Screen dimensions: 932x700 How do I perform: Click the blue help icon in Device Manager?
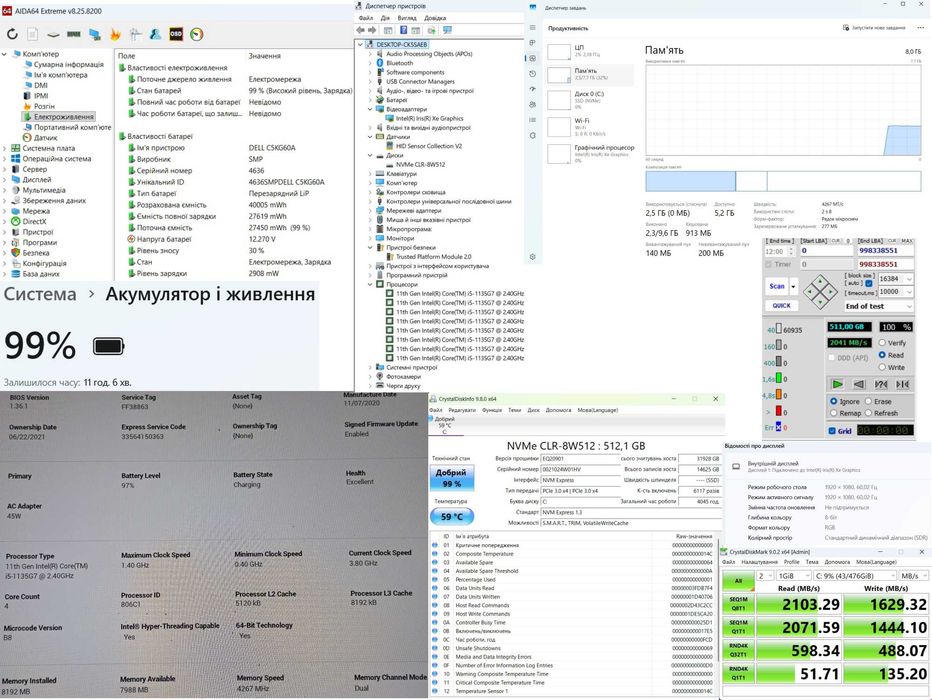pyautogui.click(x=403, y=30)
